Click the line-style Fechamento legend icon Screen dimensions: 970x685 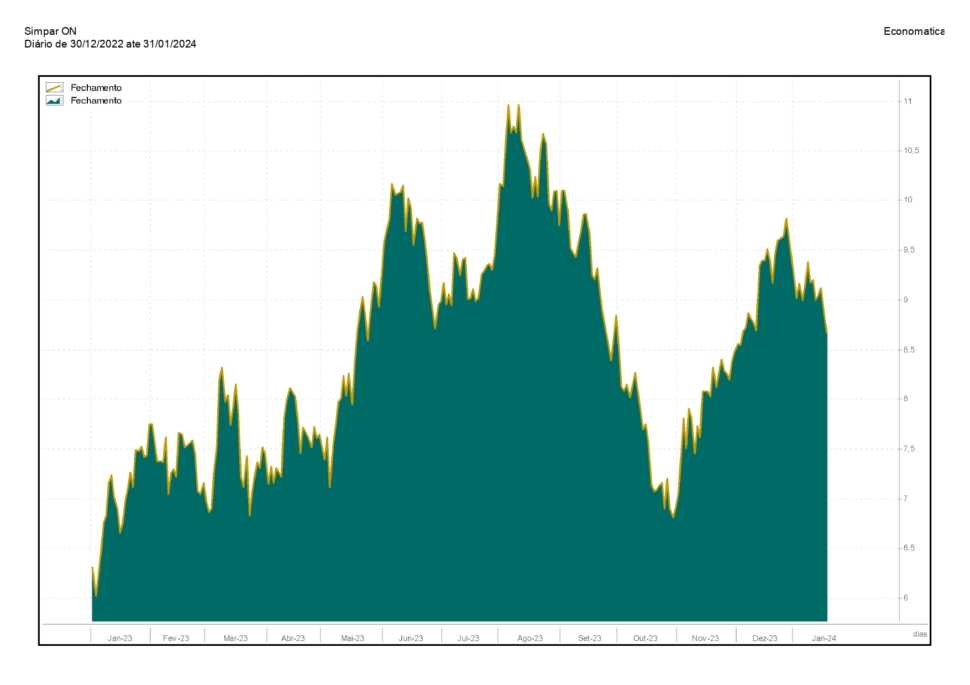(x=55, y=88)
